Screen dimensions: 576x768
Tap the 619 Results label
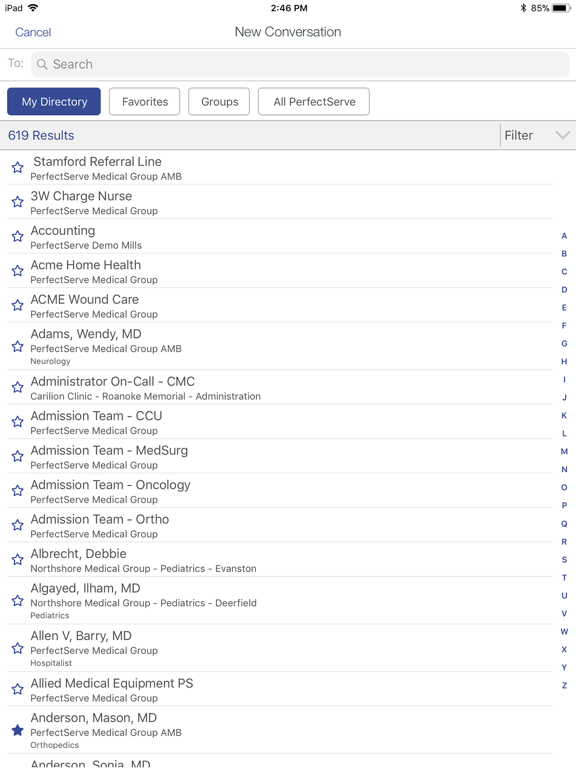(41, 135)
